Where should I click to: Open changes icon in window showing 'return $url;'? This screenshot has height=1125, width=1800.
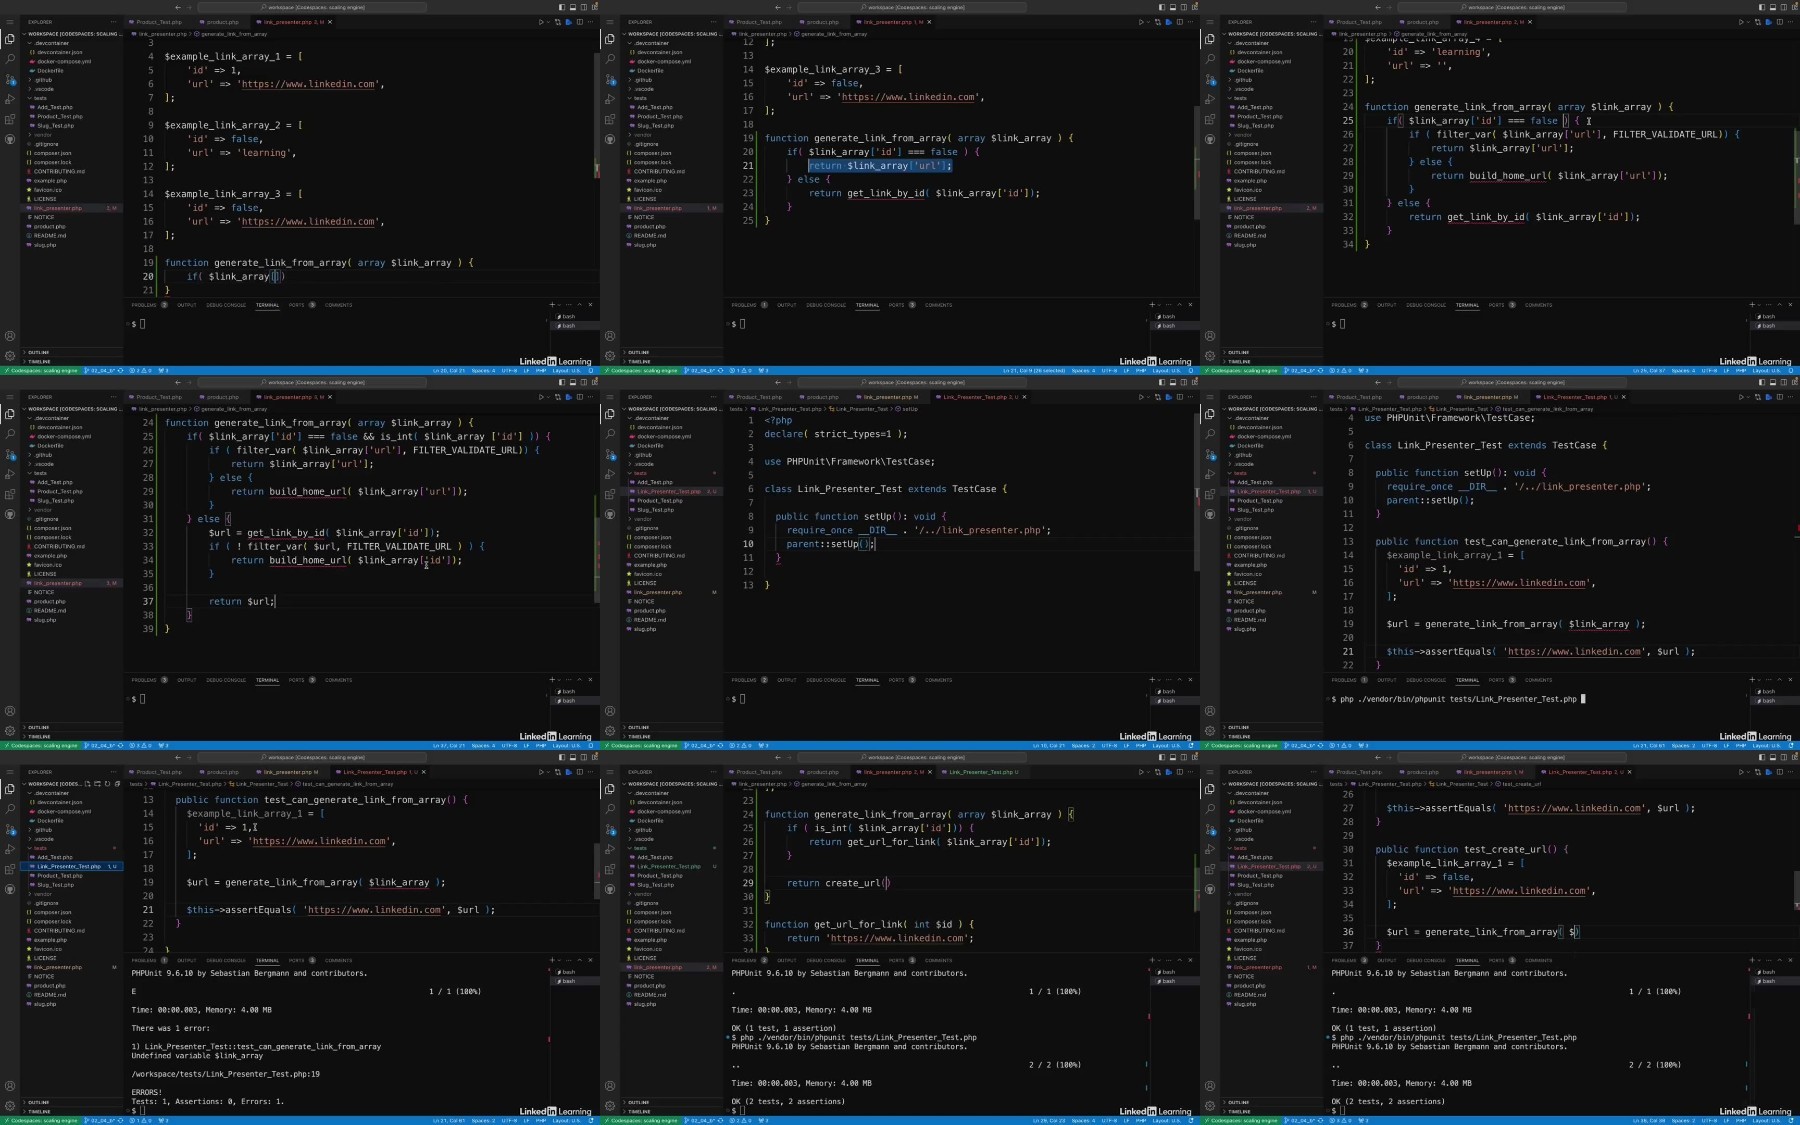(x=557, y=397)
